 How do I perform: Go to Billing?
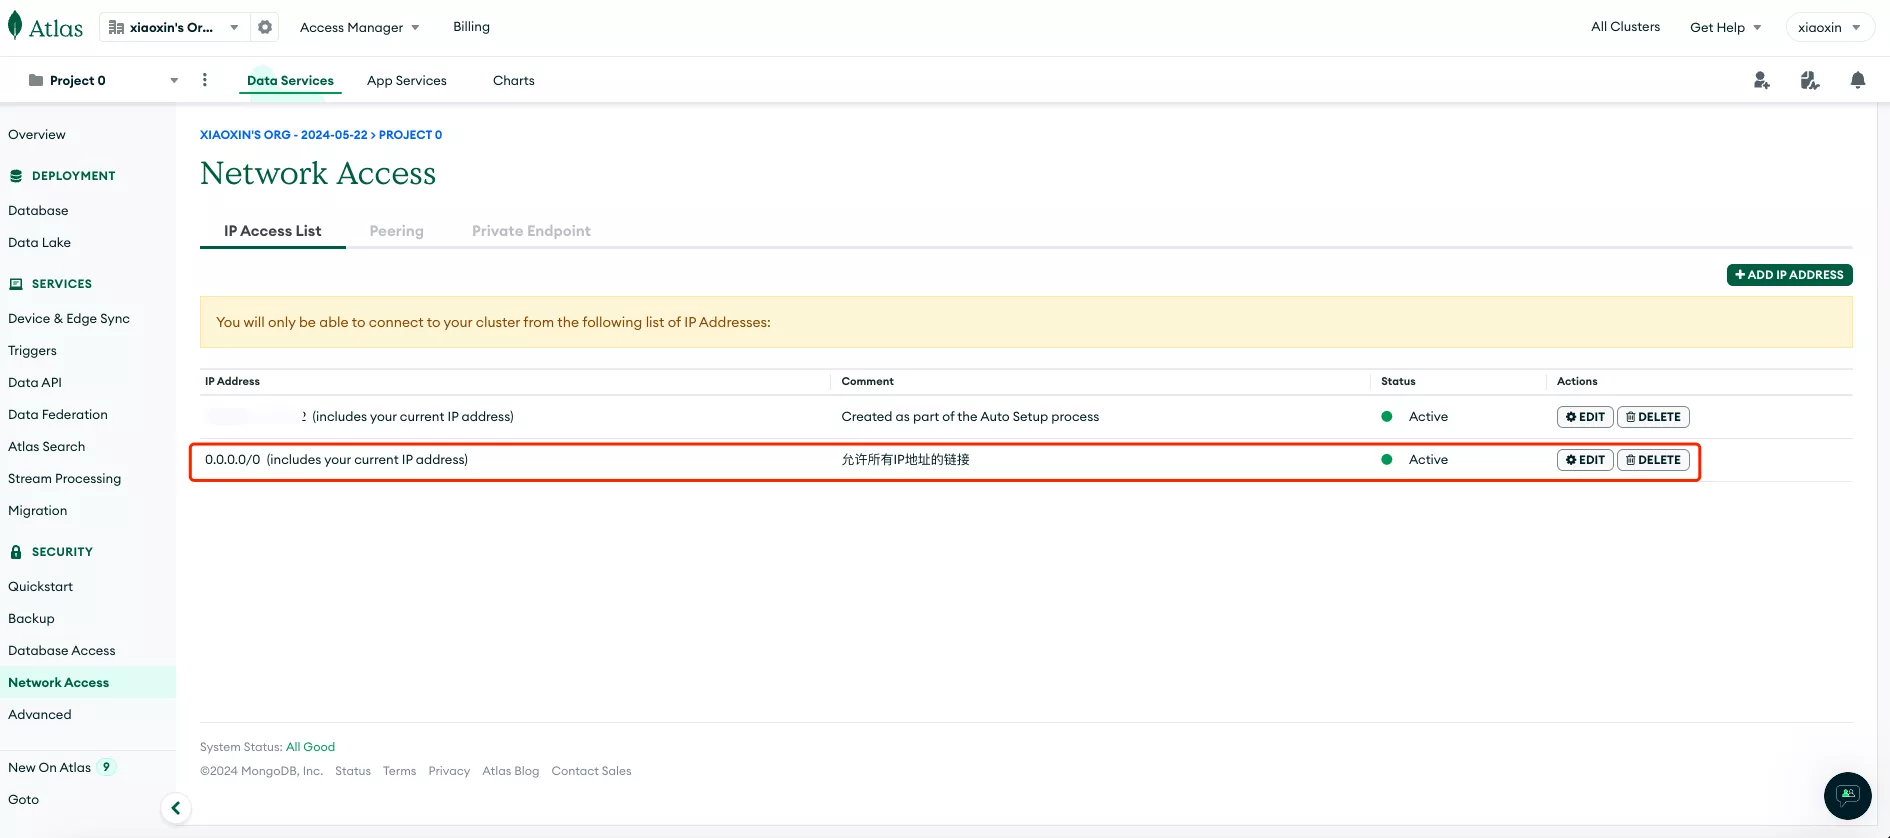point(471,27)
